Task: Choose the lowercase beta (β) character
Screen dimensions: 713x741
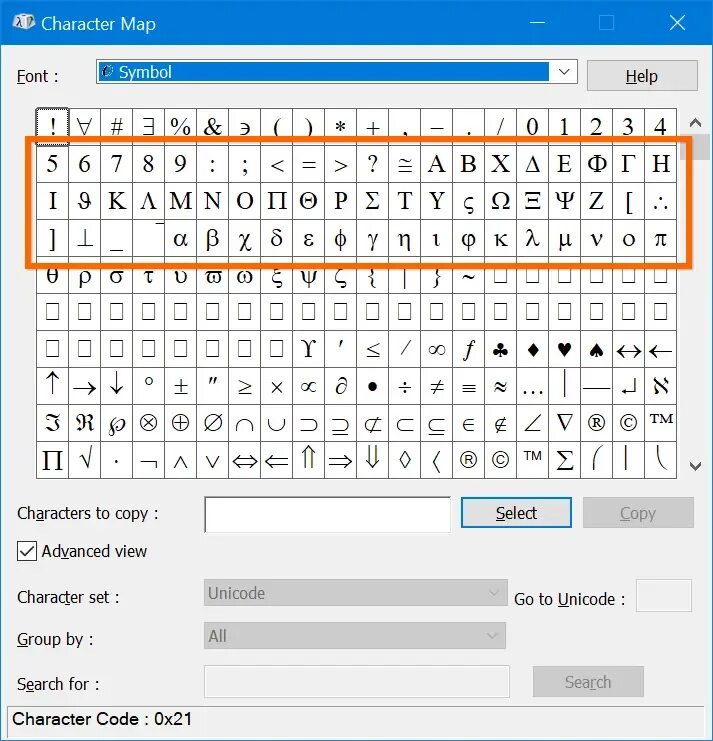Action: (213, 239)
